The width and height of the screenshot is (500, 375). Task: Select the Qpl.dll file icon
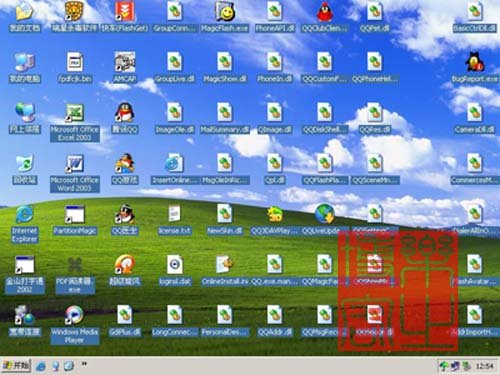pos(275,163)
